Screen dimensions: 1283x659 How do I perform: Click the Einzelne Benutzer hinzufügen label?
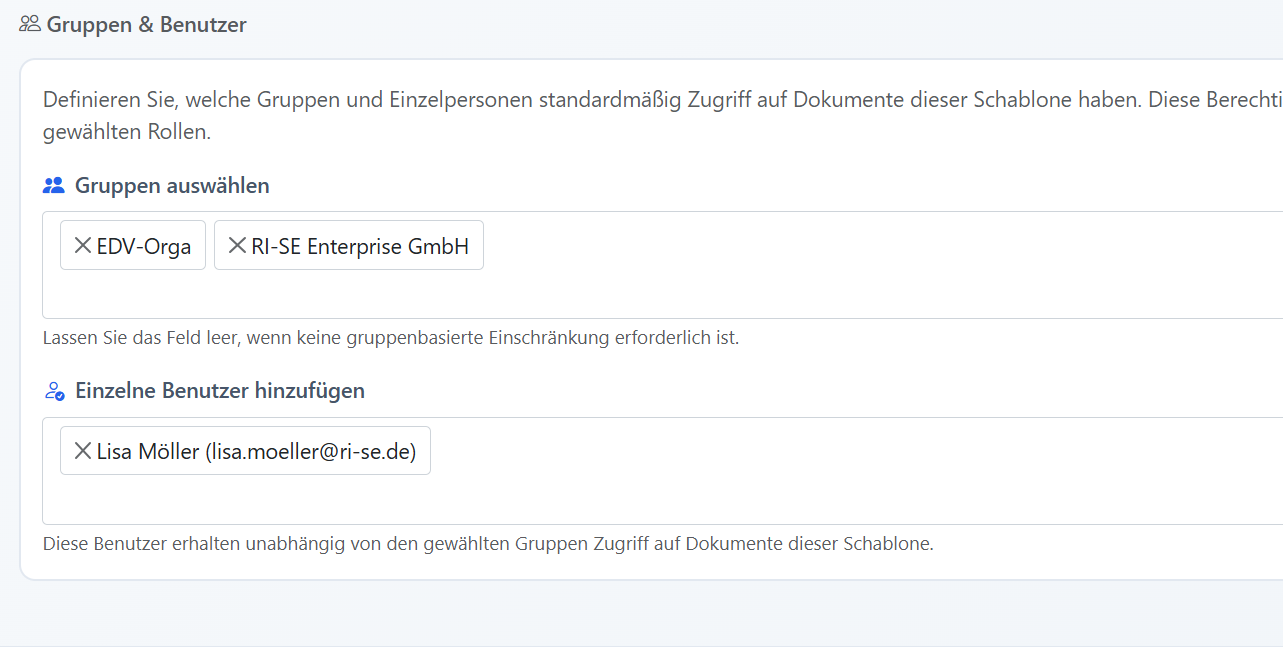click(220, 391)
